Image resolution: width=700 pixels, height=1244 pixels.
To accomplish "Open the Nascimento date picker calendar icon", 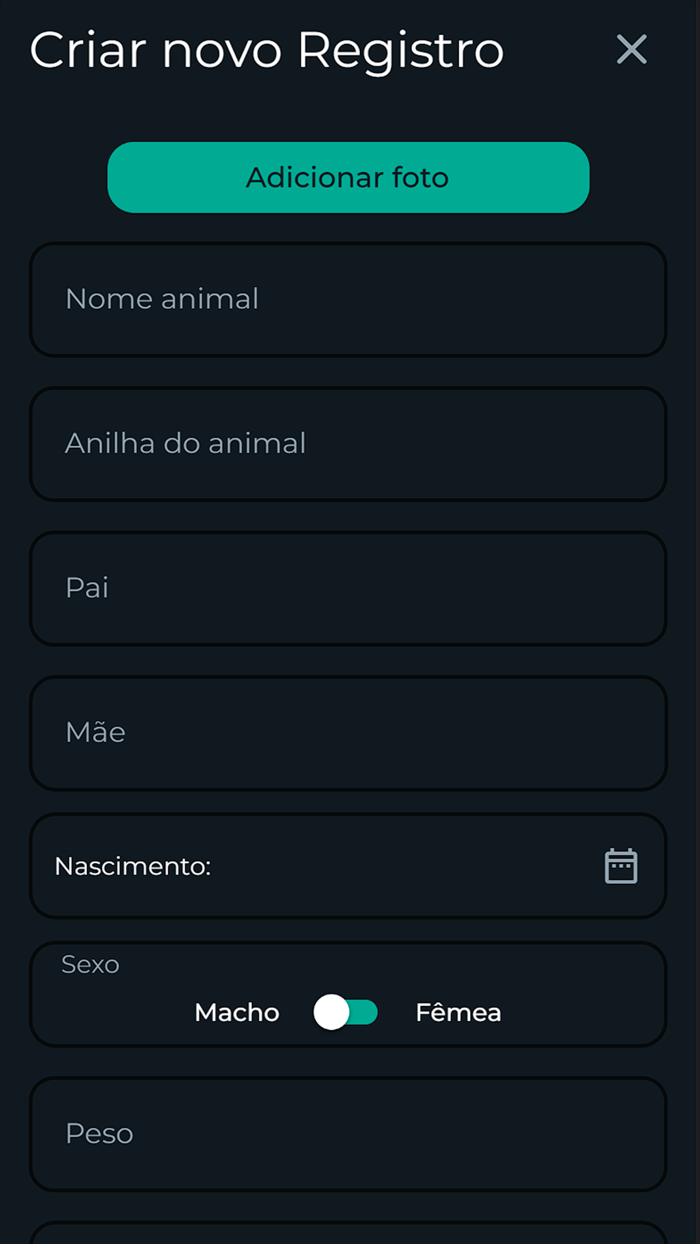I will [620, 864].
